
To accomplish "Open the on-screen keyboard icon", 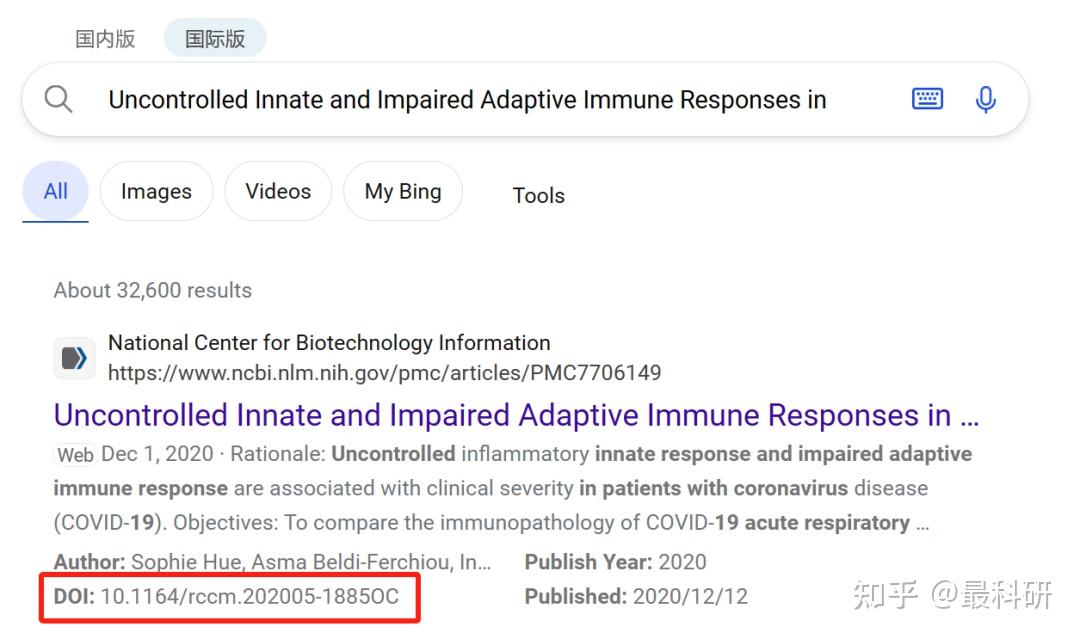I will click(927, 99).
